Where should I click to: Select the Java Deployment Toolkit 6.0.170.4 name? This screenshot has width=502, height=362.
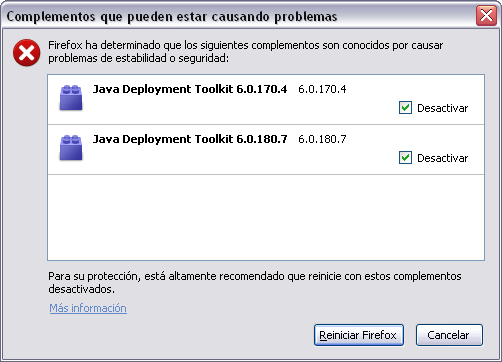[x=190, y=89]
